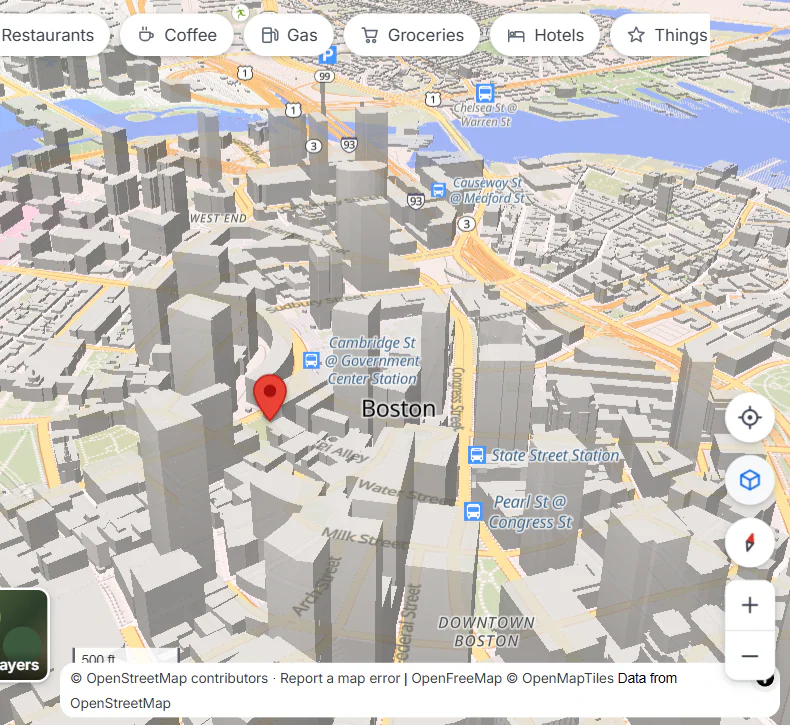Select Pearl St @ Congress St bus icon
Viewport: 790px width, 725px height.
(473, 511)
